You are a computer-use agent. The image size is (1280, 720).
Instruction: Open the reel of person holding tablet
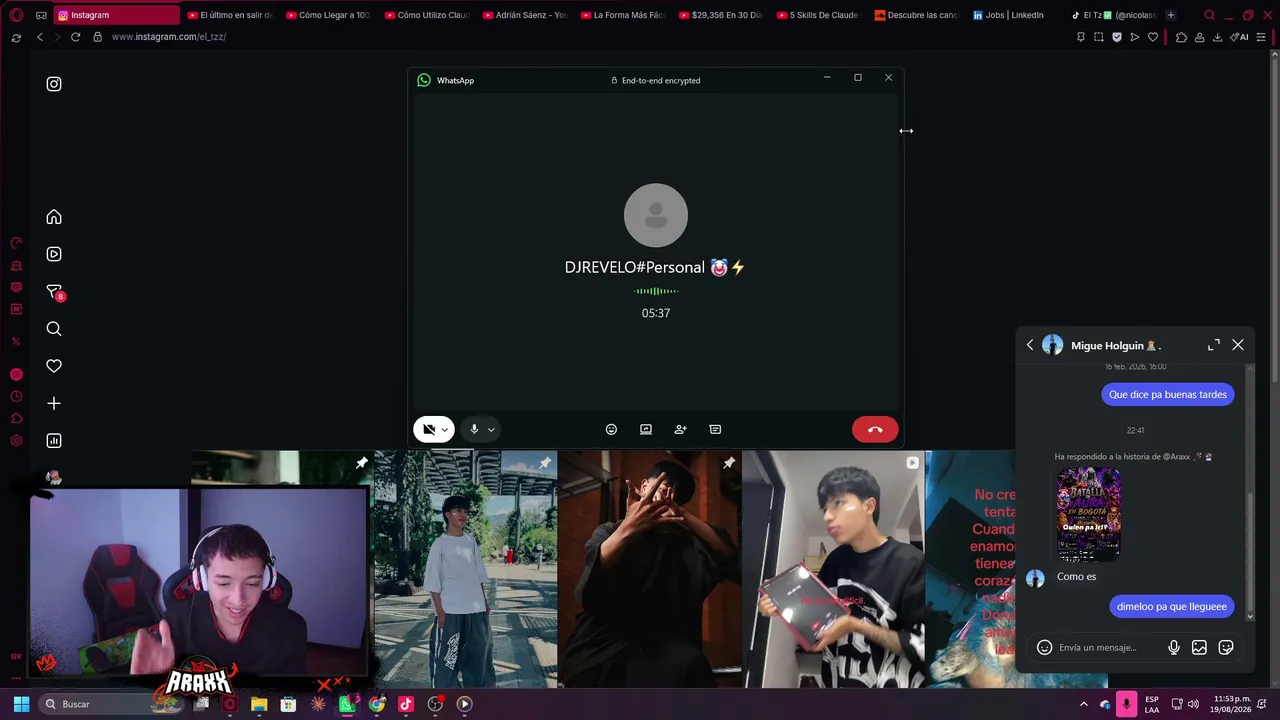(833, 569)
